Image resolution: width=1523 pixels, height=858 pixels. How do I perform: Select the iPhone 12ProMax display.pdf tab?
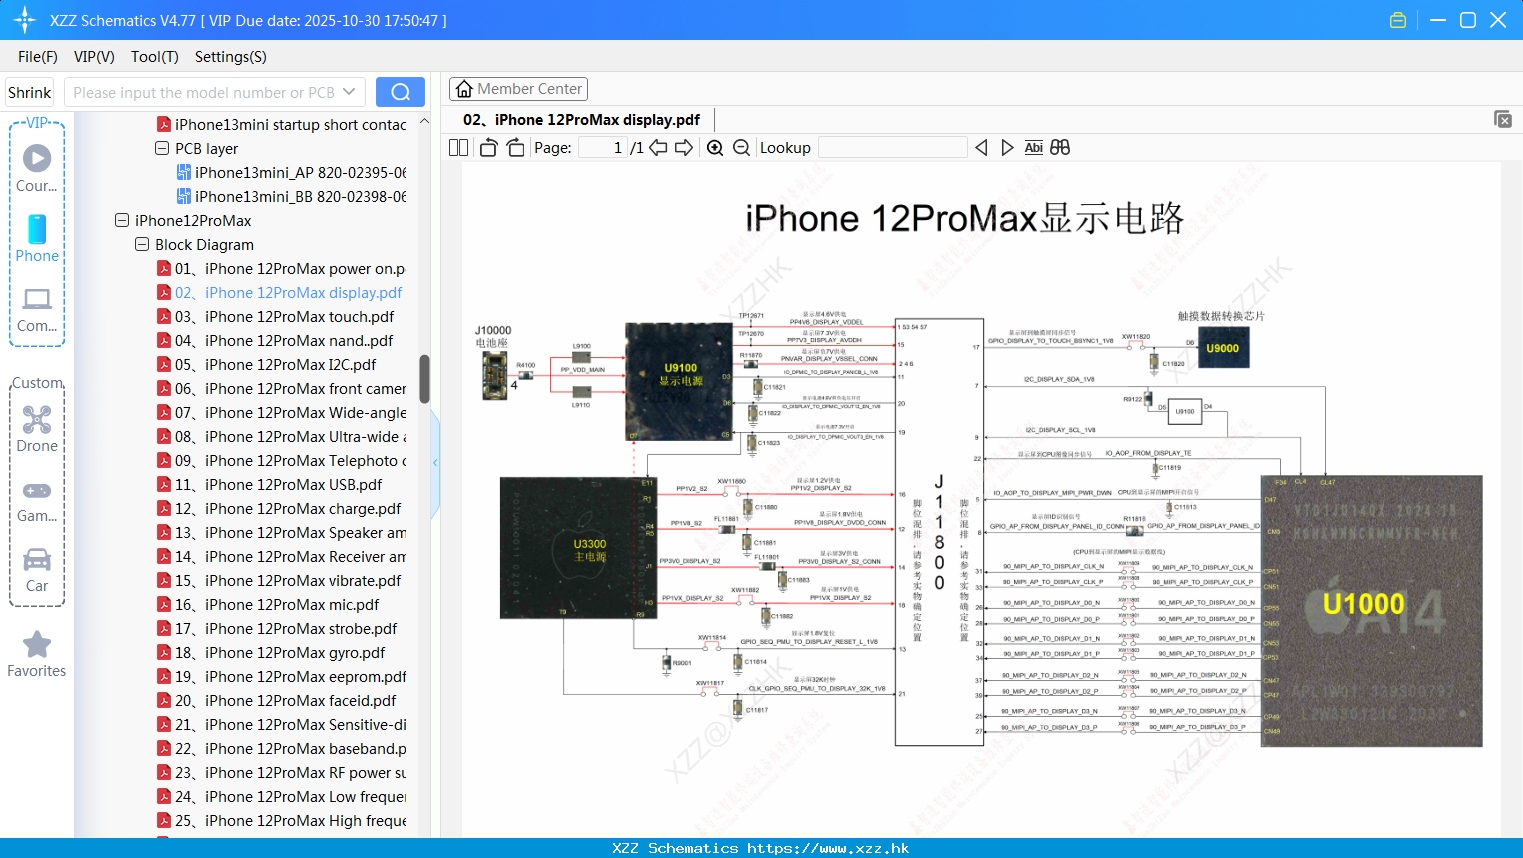coord(580,119)
